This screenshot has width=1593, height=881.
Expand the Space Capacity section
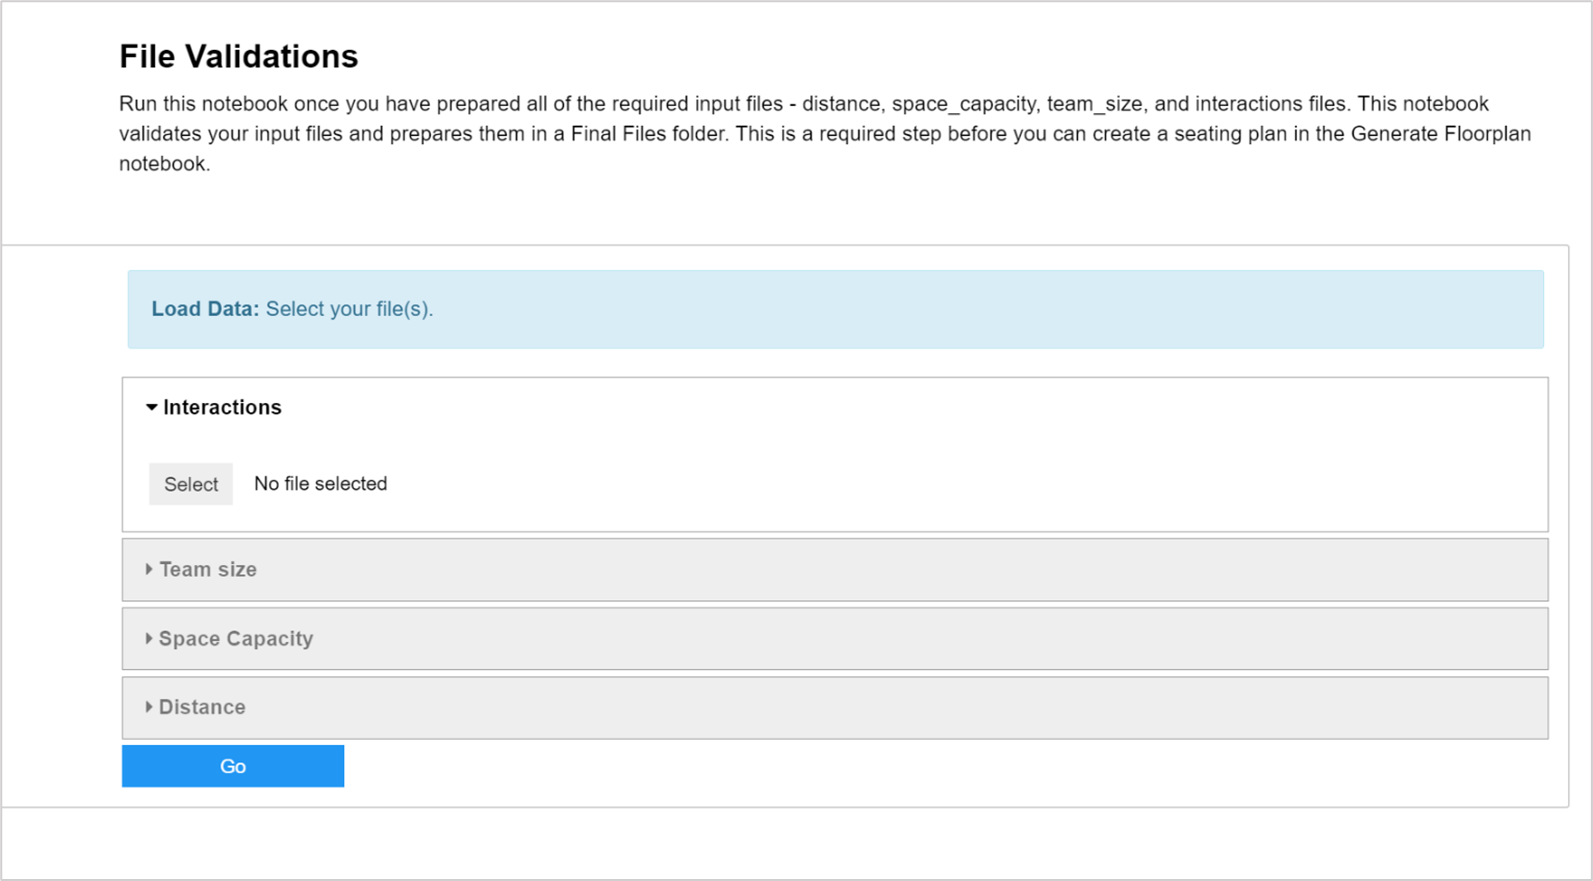click(x=835, y=639)
